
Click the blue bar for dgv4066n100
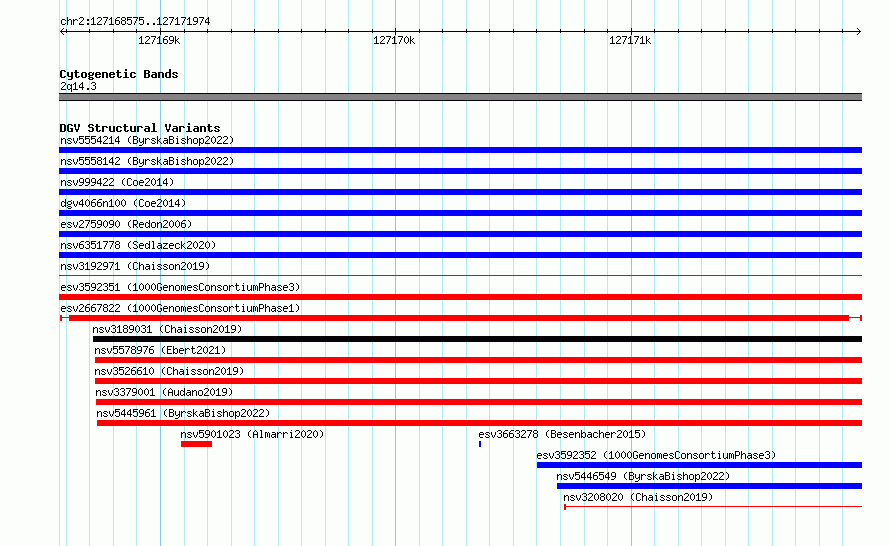(460, 213)
